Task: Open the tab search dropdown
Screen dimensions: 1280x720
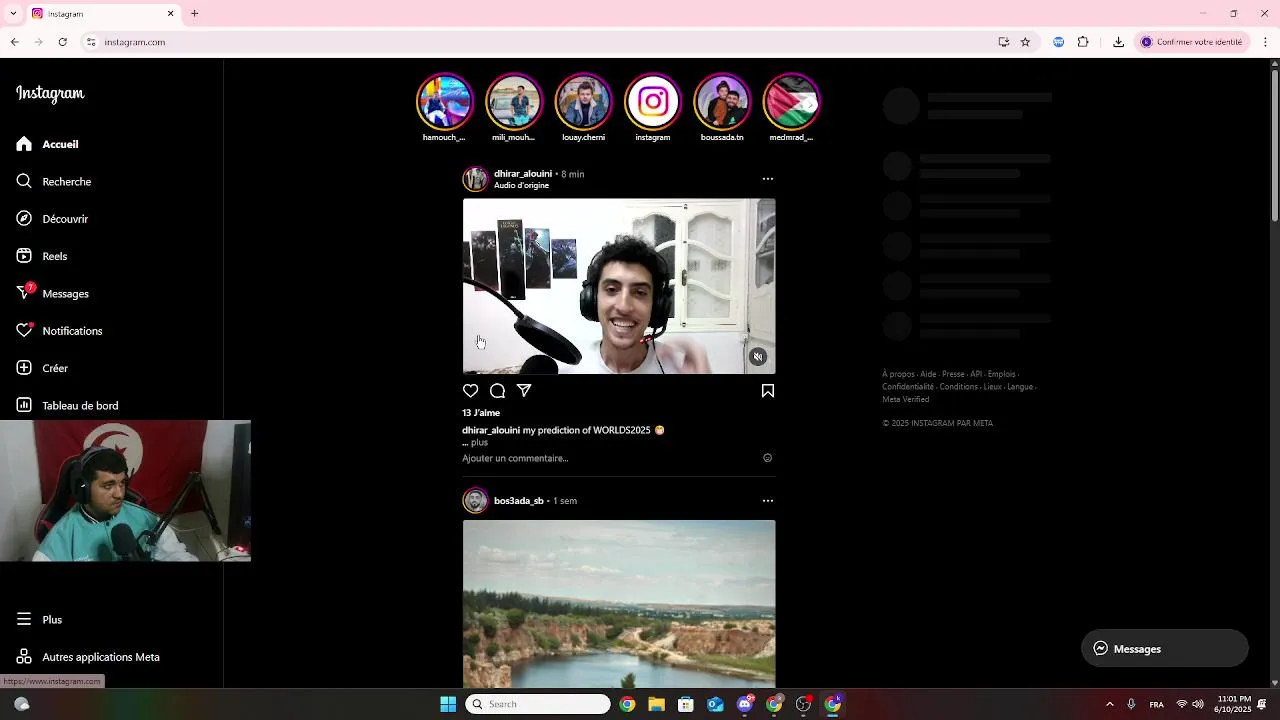Action: 14,14
